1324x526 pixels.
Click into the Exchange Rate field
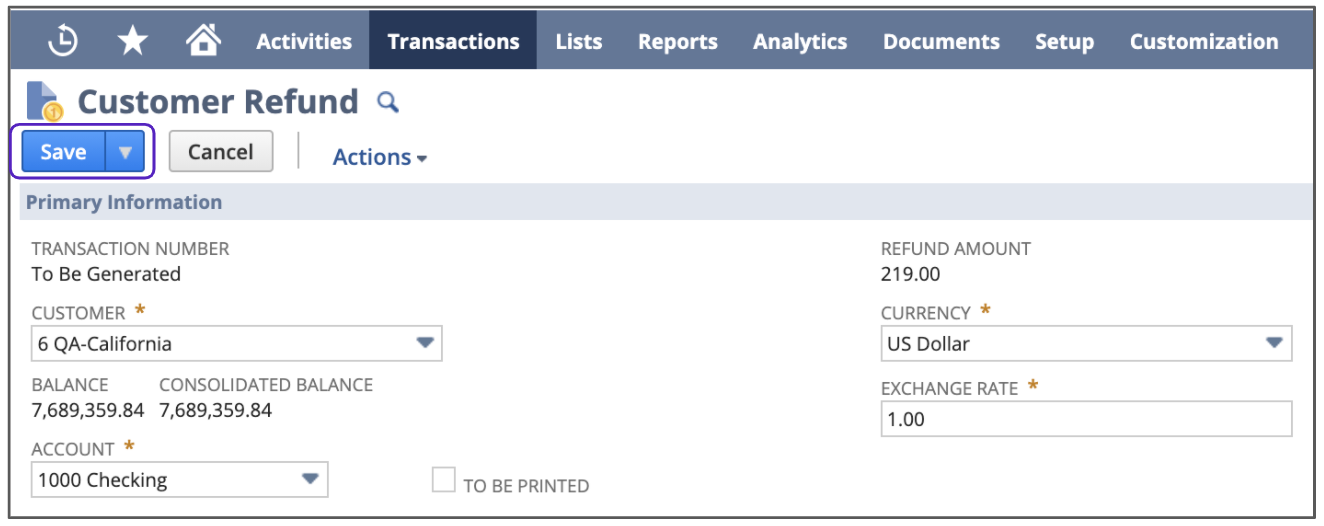1086,419
